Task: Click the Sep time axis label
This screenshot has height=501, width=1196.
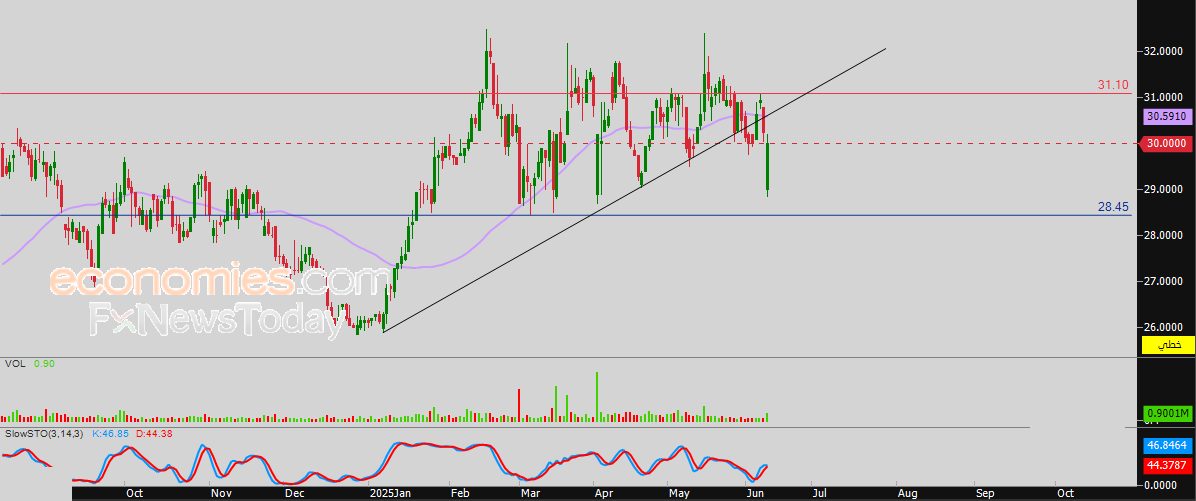Action: pos(985,494)
